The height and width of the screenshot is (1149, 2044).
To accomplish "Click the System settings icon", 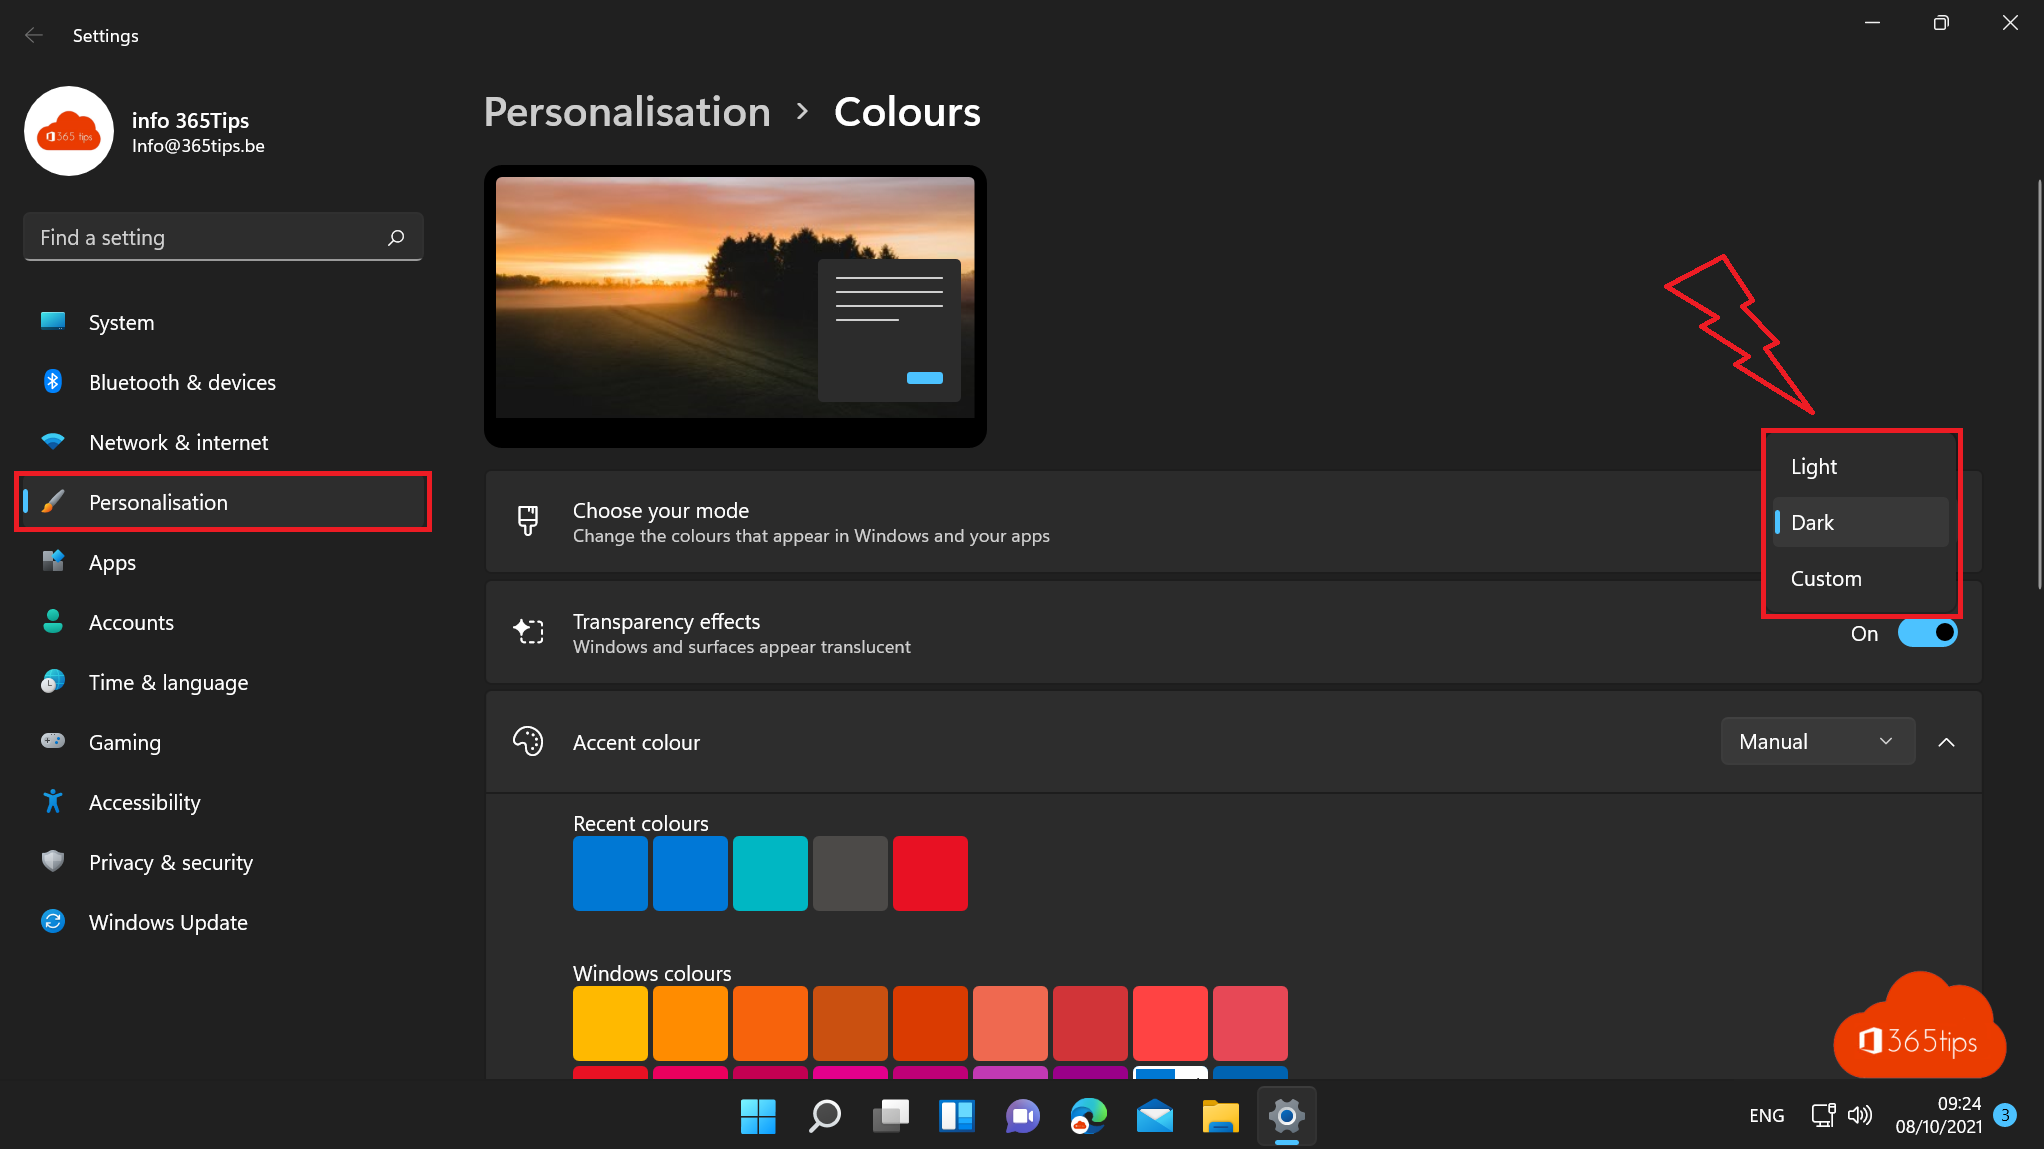I will click(51, 322).
